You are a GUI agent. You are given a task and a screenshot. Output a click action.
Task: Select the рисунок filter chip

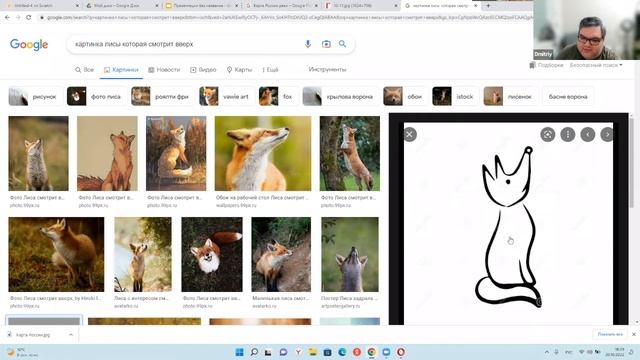[35, 97]
